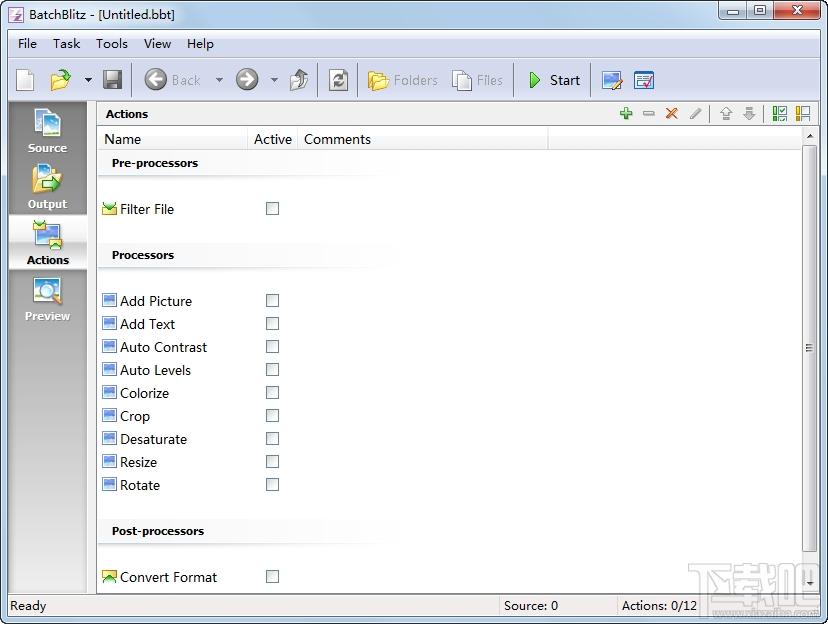Open the task options checklist icon

tap(644, 80)
